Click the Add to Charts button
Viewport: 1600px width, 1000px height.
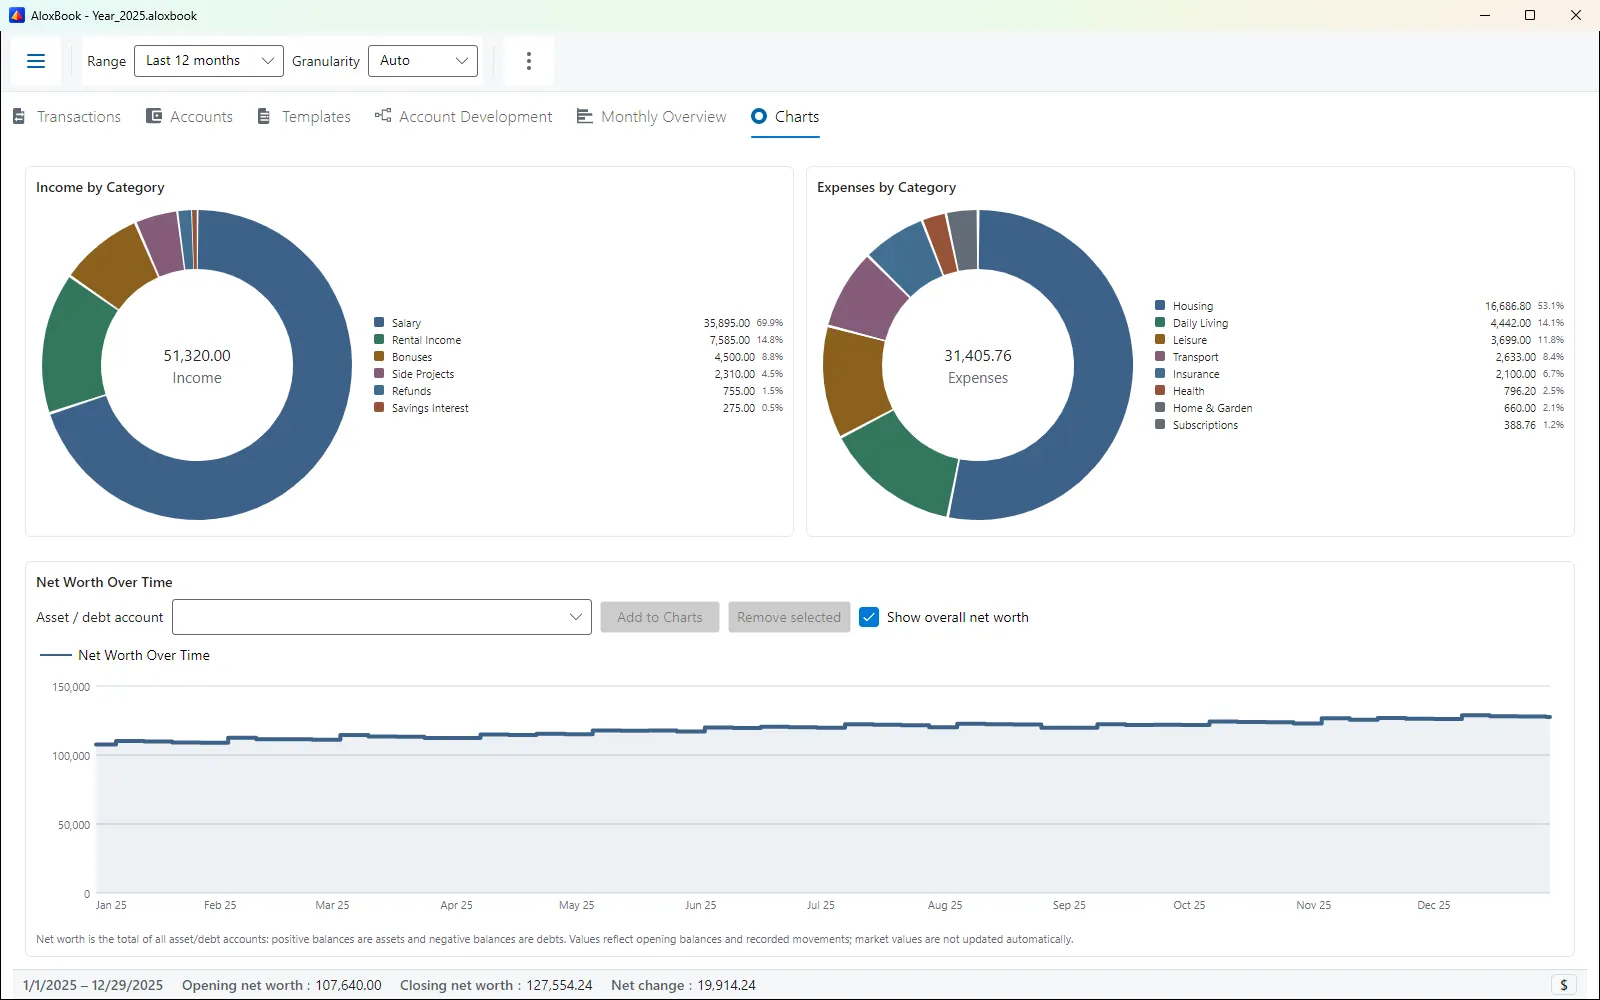(x=660, y=617)
